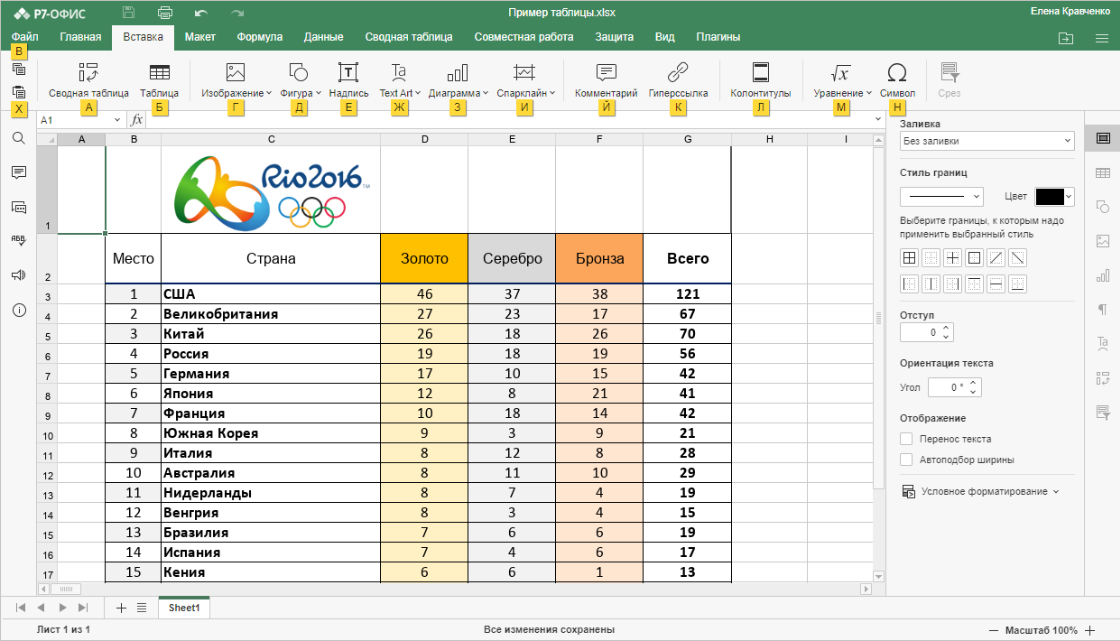The width and height of the screenshot is (1120, 641).
Task: Open the search panel with the magnifier icon
Action: click(x=19, y=138)
